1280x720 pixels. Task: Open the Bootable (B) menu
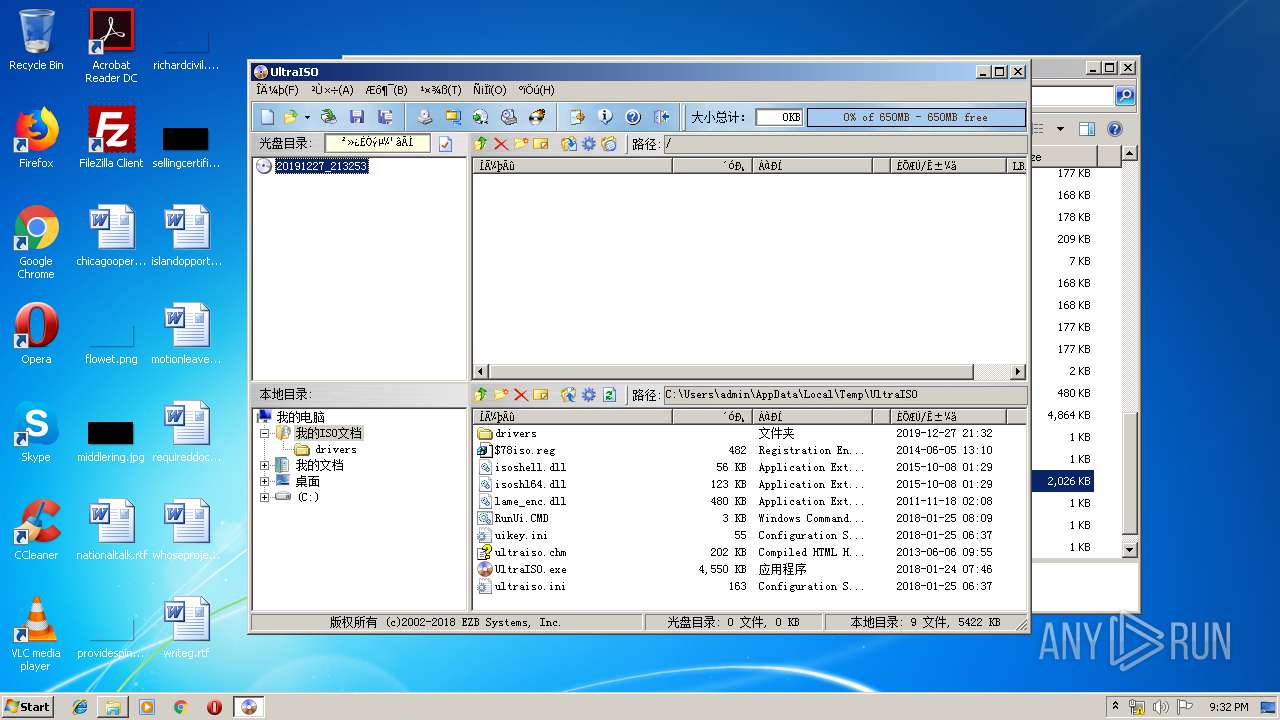coord(386,90)
